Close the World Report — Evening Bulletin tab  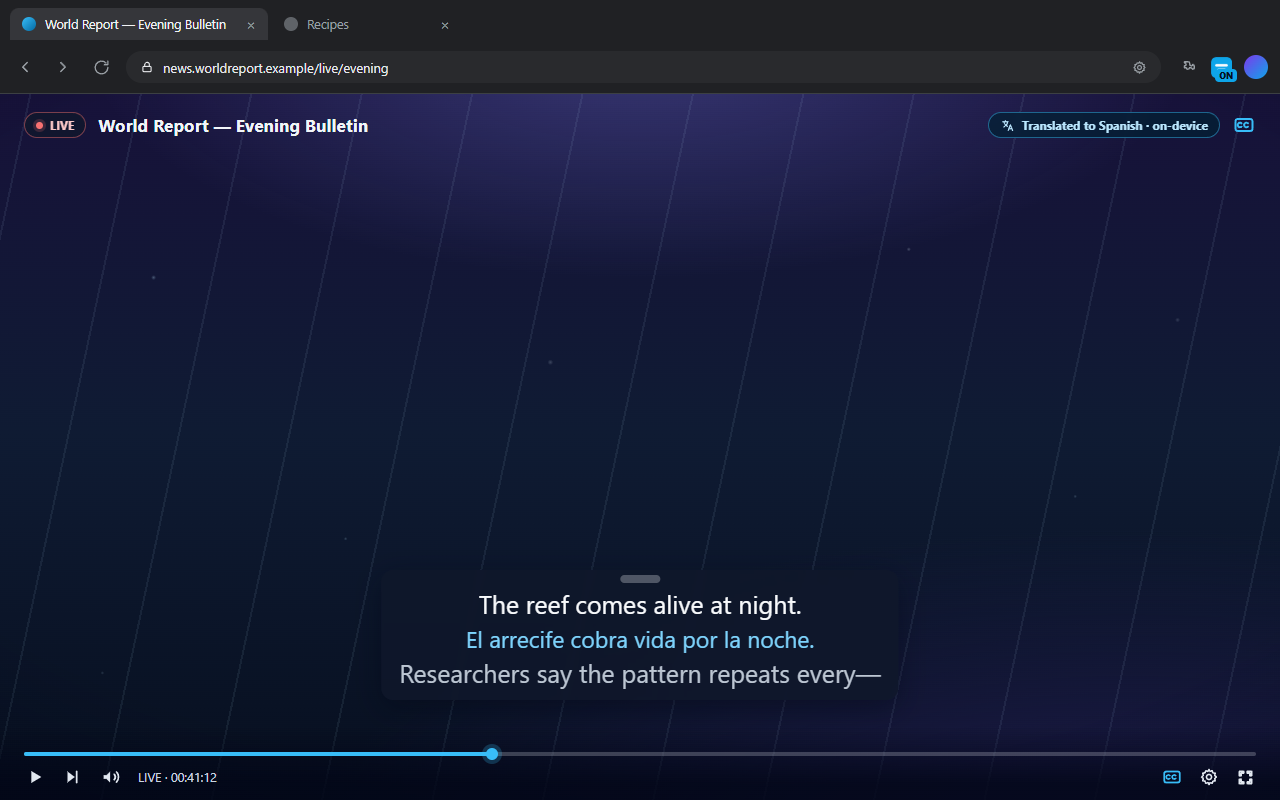coord(251,25)
